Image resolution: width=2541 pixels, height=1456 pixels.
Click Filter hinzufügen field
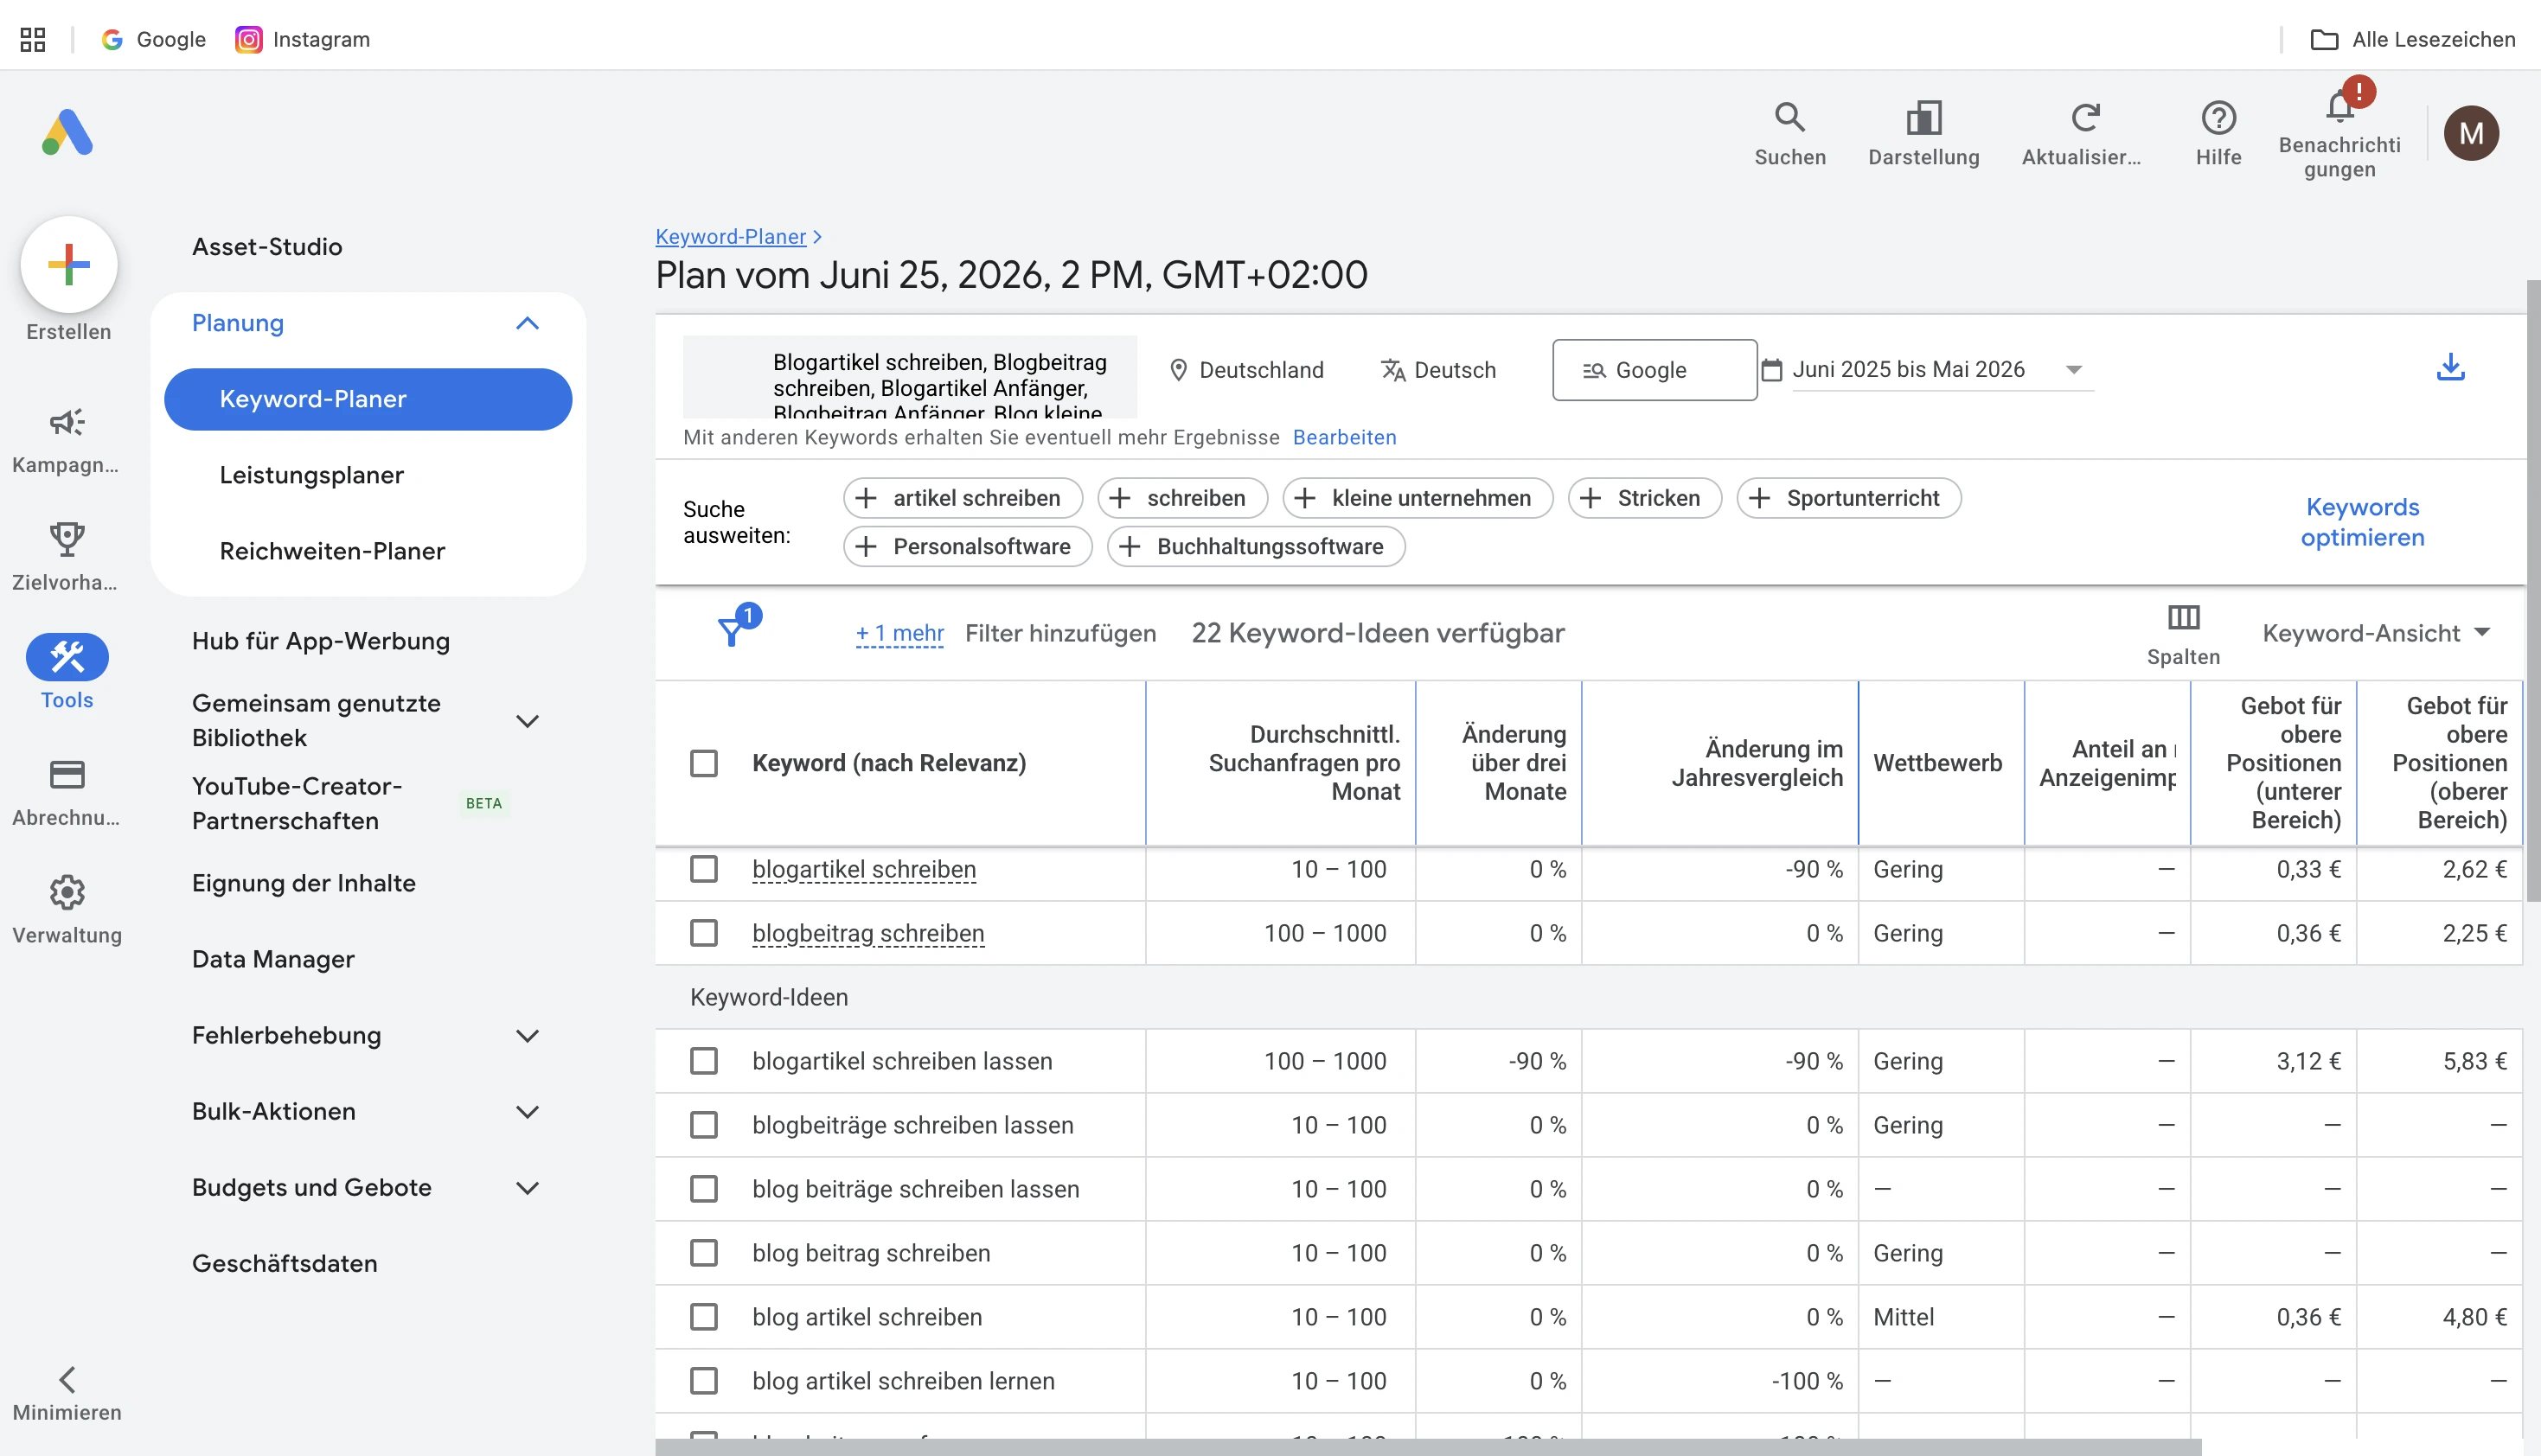pyautogui.click(x=1060, y=633)
